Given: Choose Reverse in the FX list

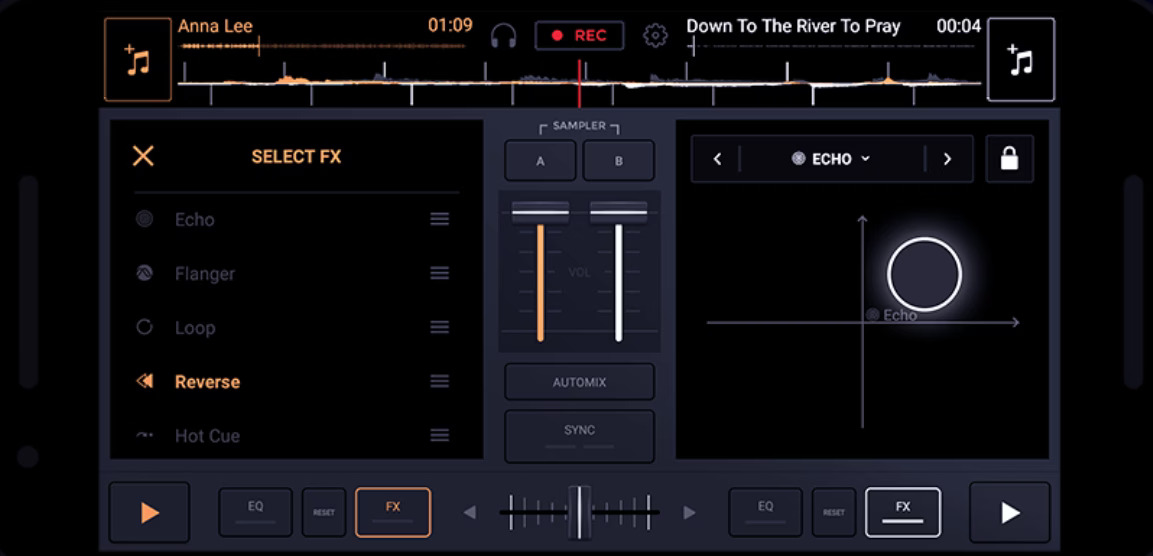Looking at the screenshot, I should [x=296, y=381].
